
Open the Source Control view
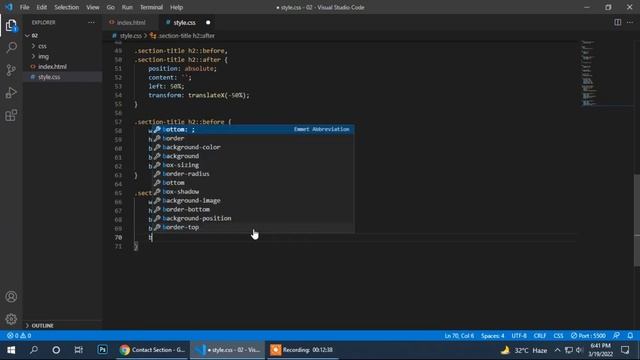tap(11, 70)
